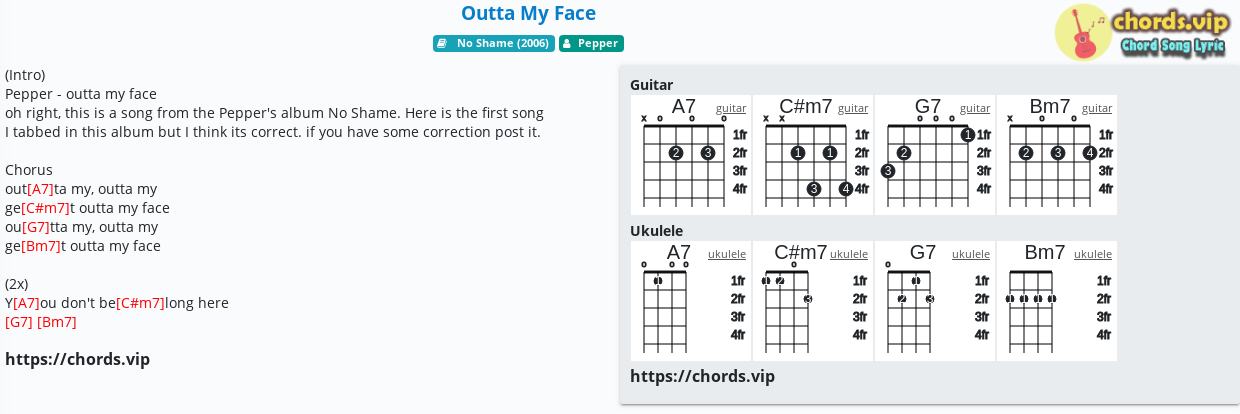Select the Bm7 ukulele chord diagram
Viewport: 1240px width, 414px height.
point(1057,301)
